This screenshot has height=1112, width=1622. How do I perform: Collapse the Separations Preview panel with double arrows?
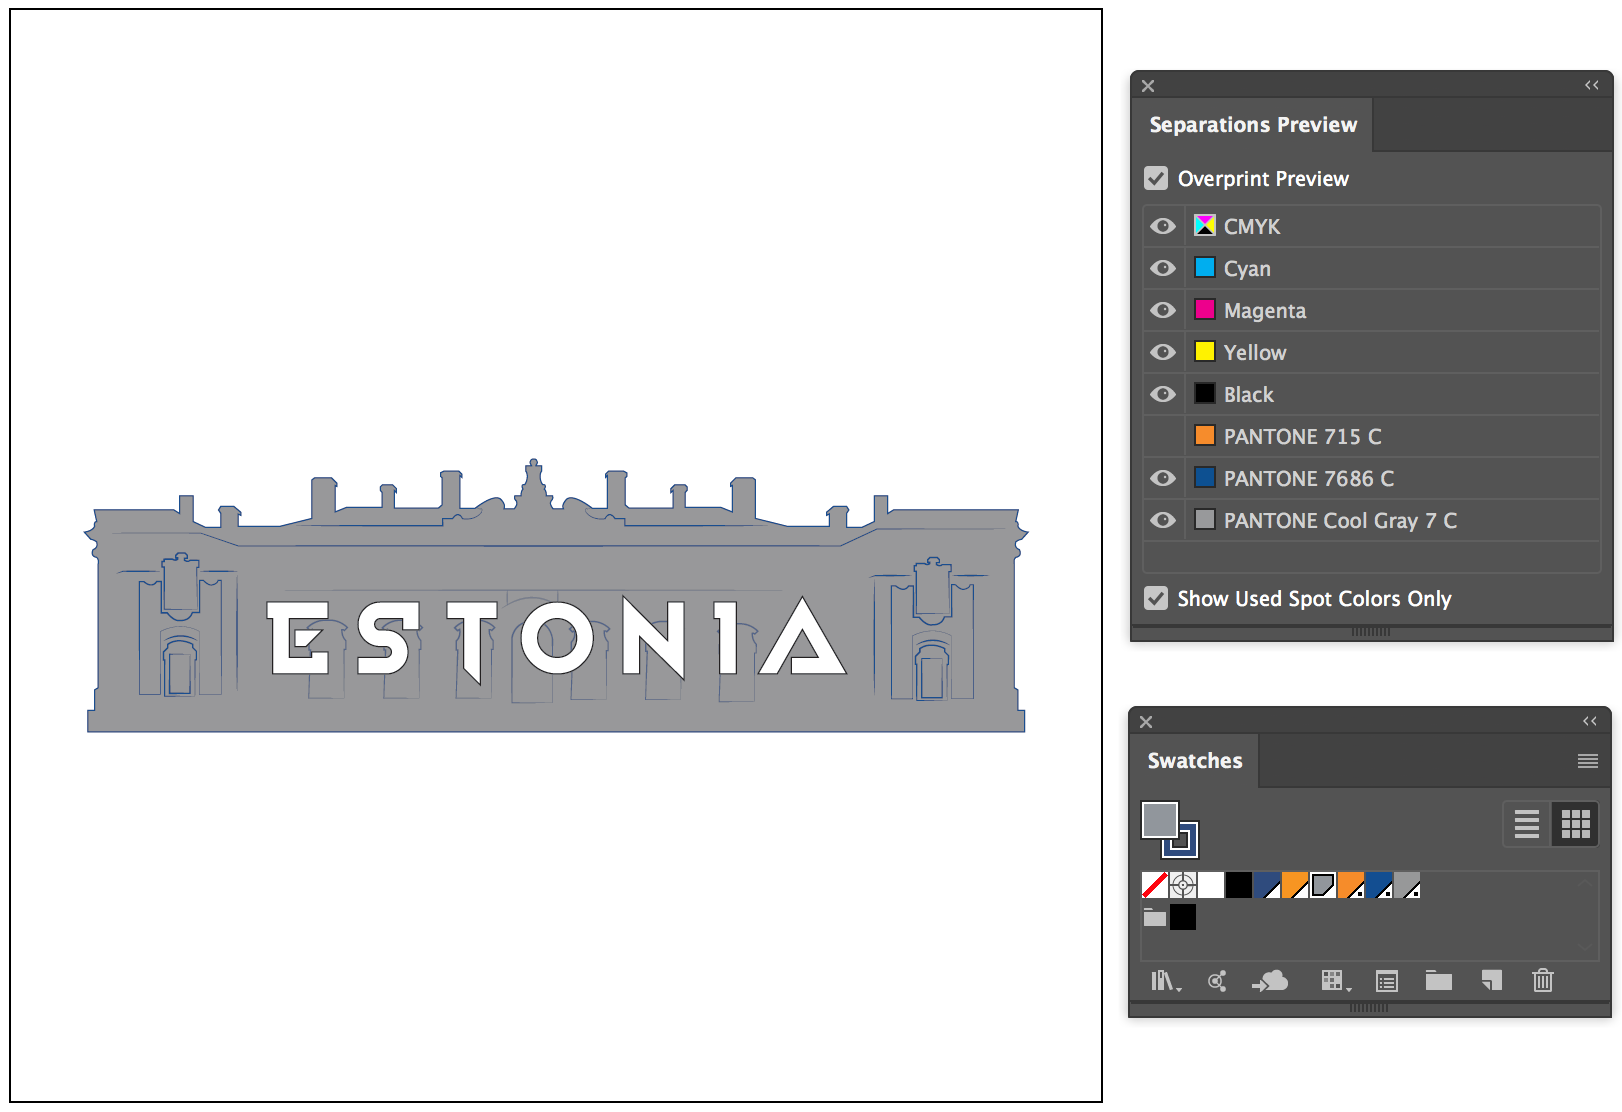tap(1592, 85)
